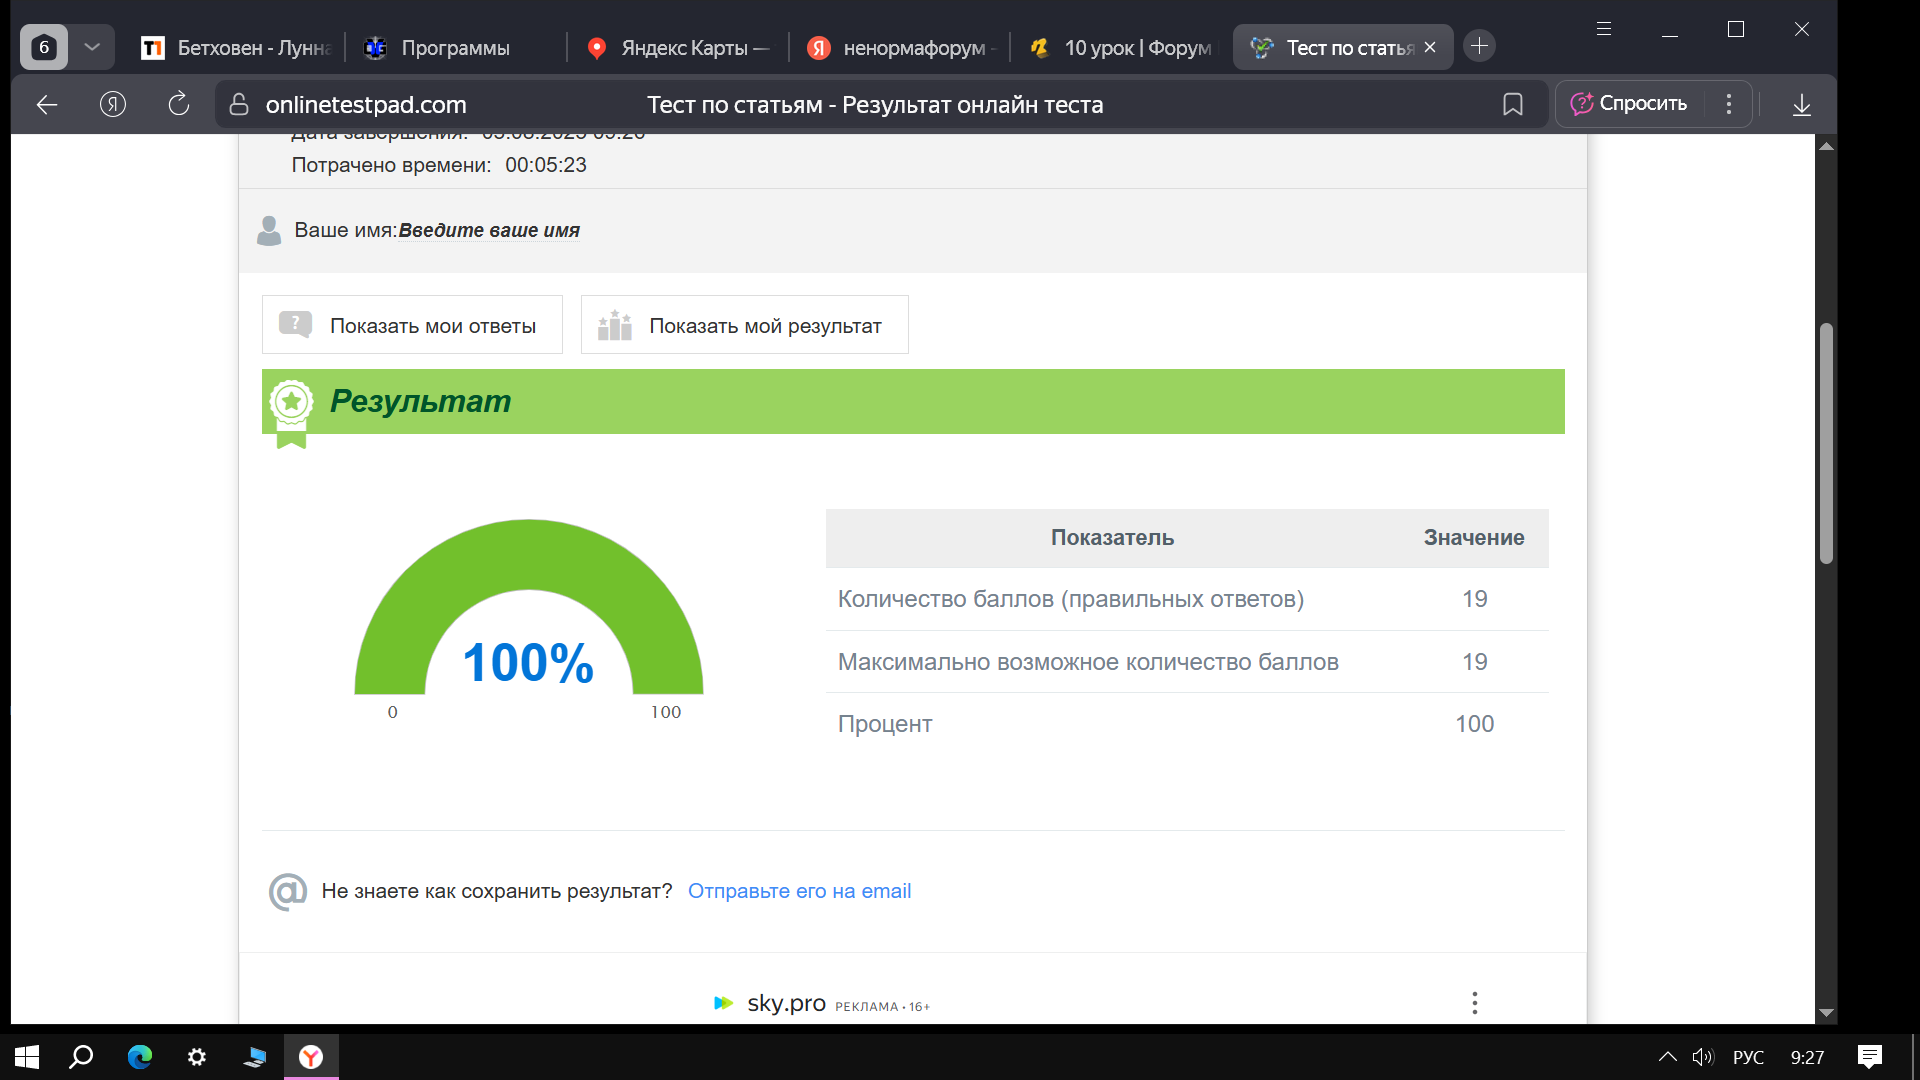Open the downloads icon in the toolbar

[1801, 104]
